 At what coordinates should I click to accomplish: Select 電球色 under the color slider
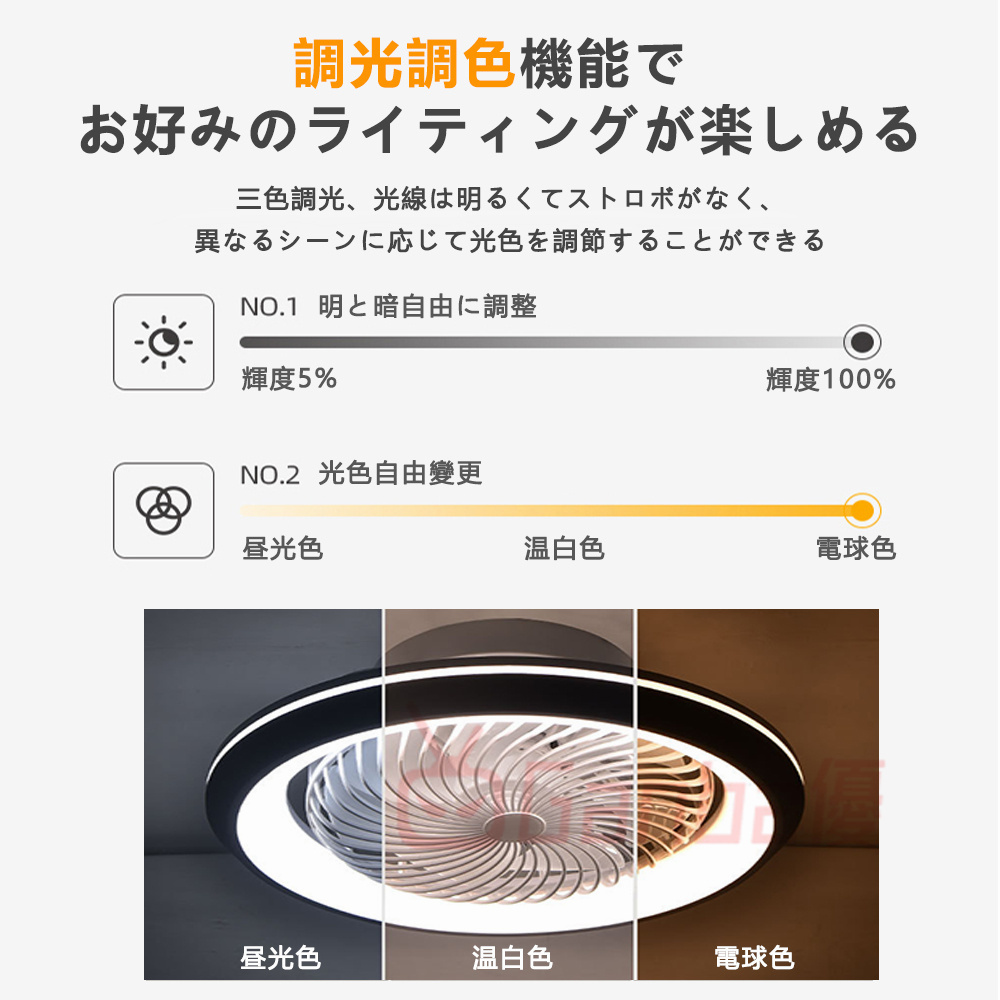tap(856, 548)
